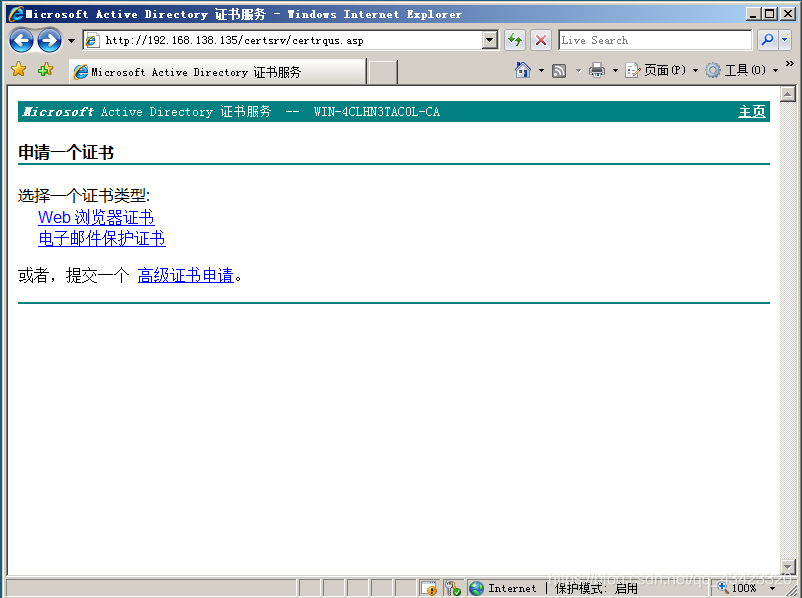Viewport: 802px width, 598px height.
Task: Show more toolbar commands chevron
Action: [x=790, y=63]
